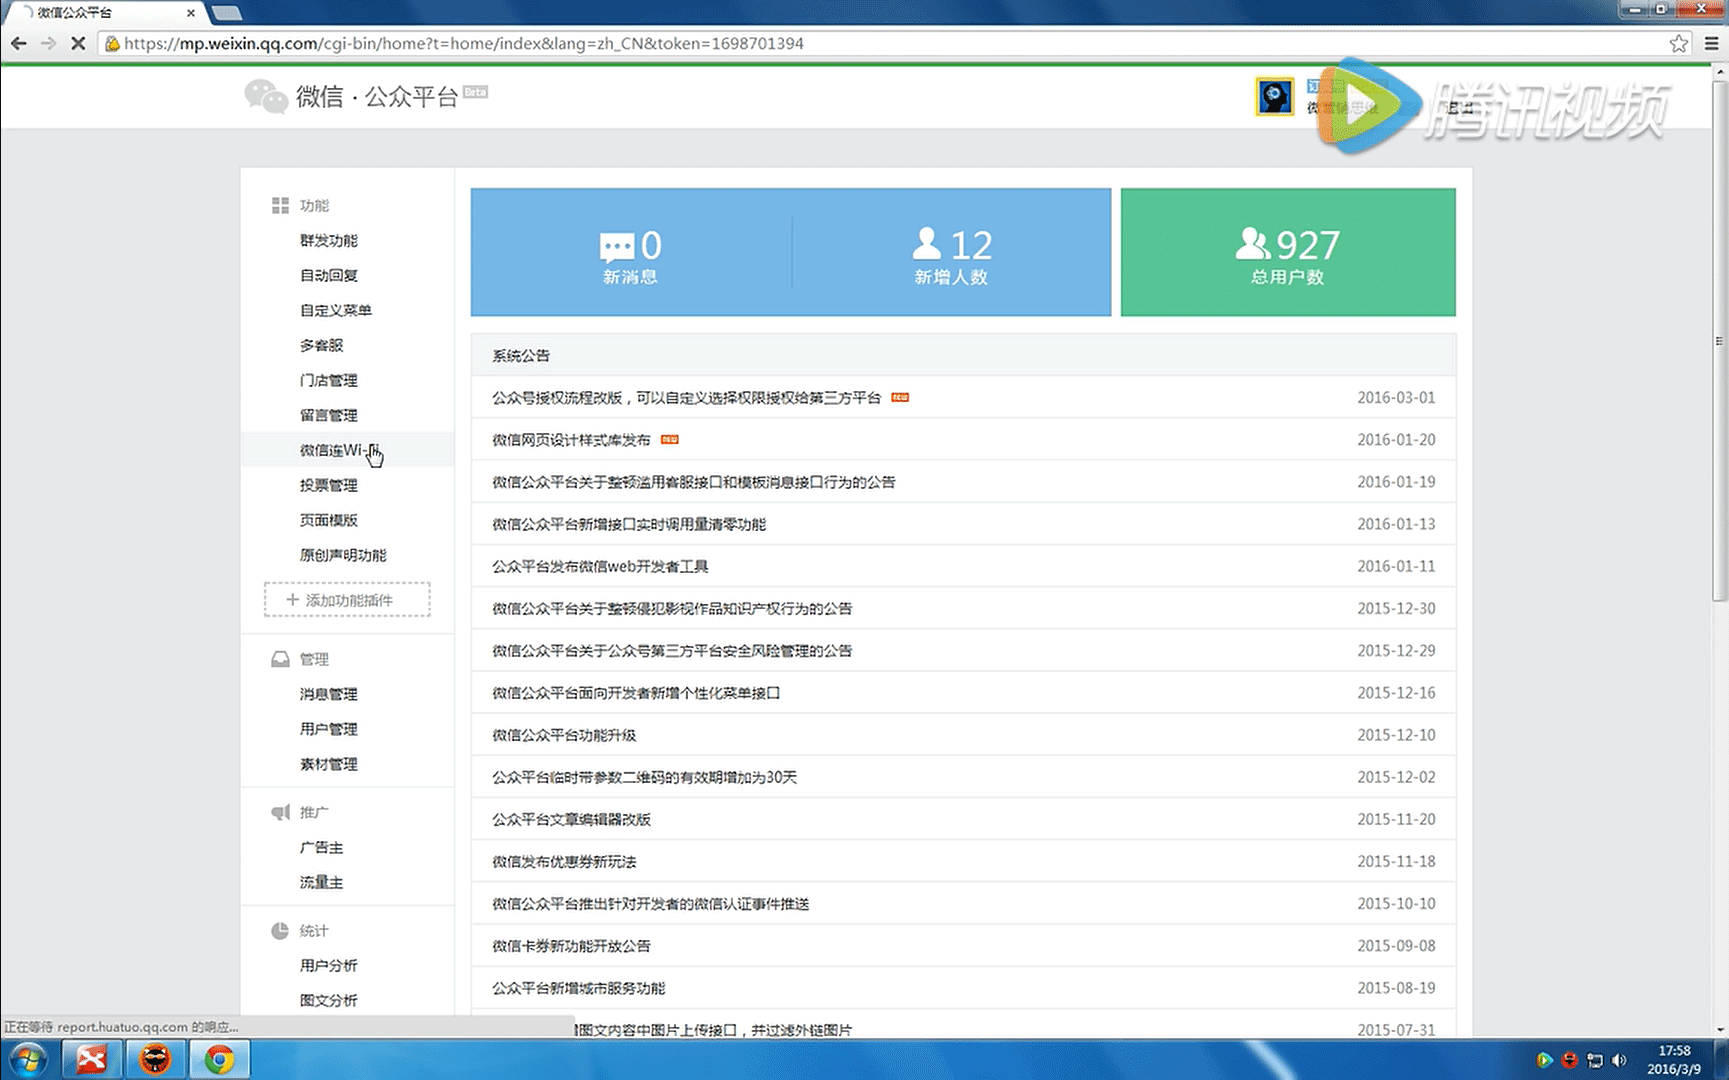Click the browser back arrow
Viewport: 1729px width, 1080px height.
(18, 43)
